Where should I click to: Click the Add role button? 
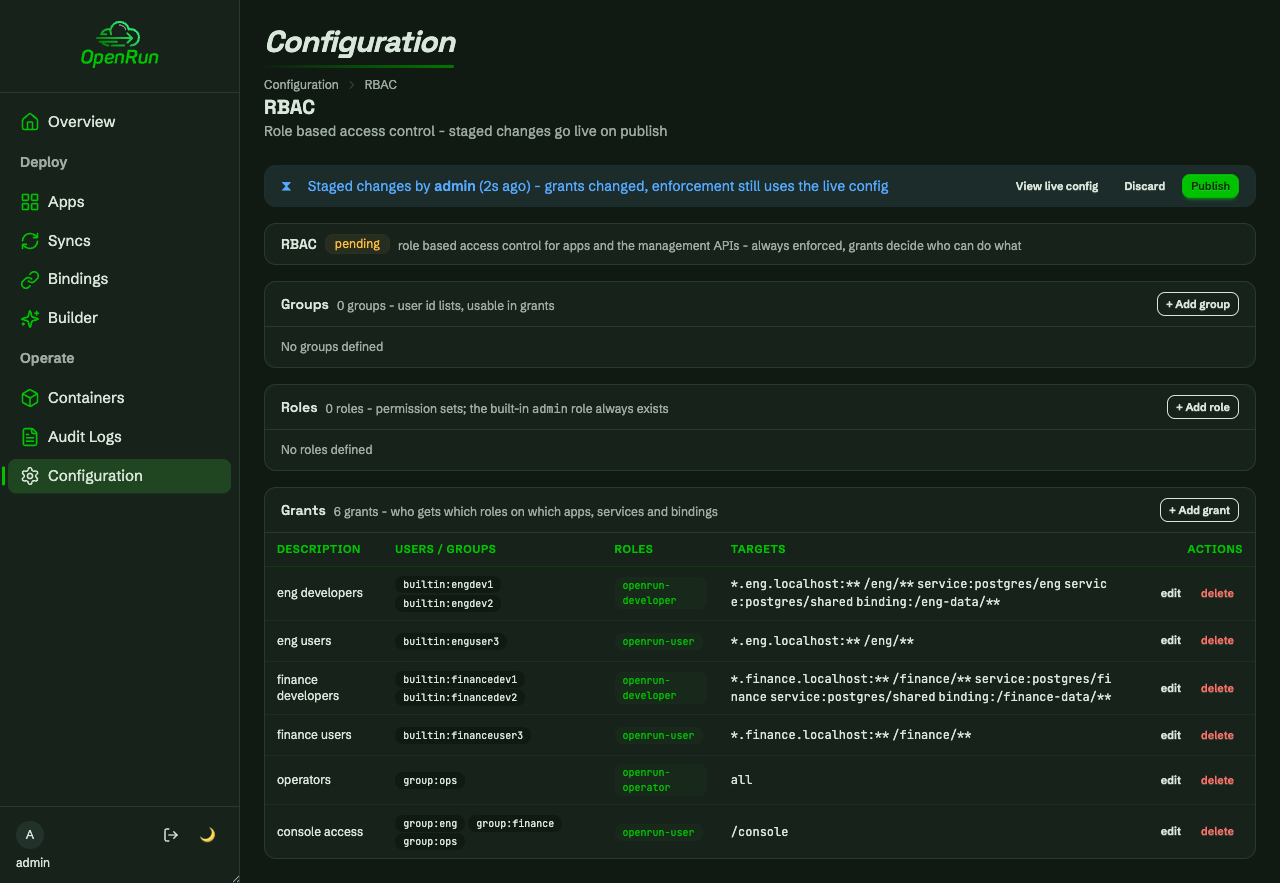point(1203,407)
